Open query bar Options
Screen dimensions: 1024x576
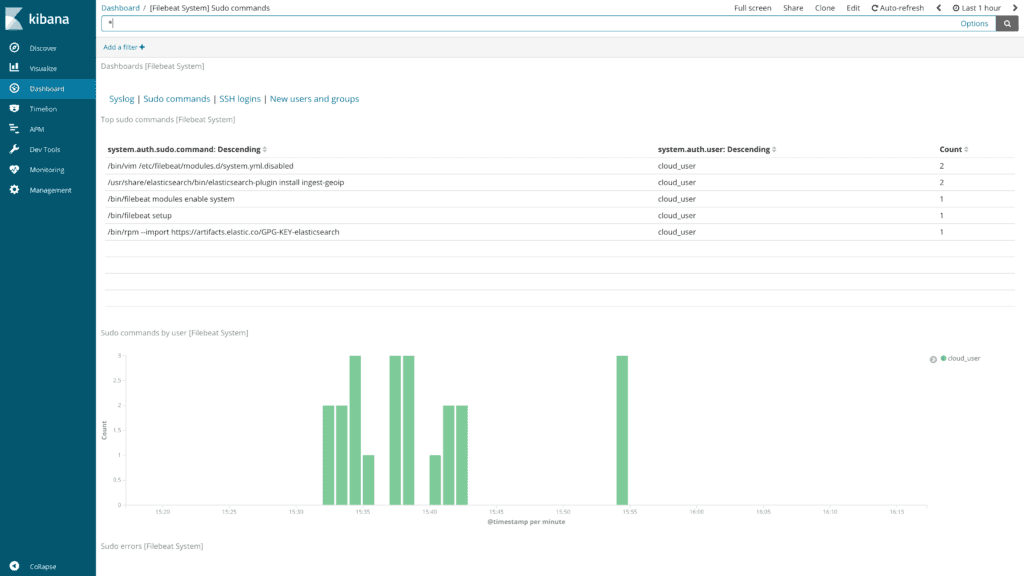point(974,24)
